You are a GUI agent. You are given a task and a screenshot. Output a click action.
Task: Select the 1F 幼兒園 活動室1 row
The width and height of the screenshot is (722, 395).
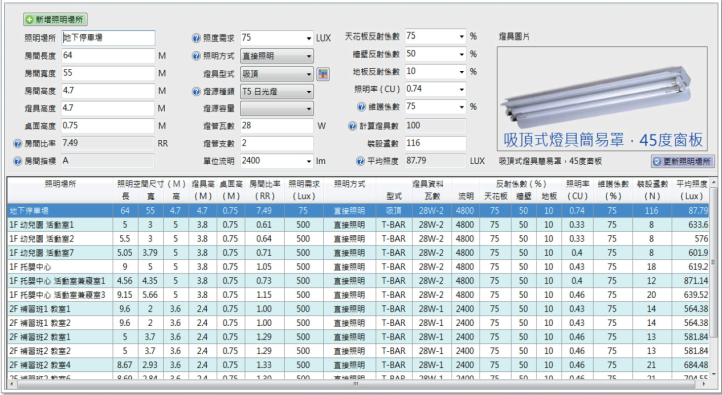[x=359, y=225]
